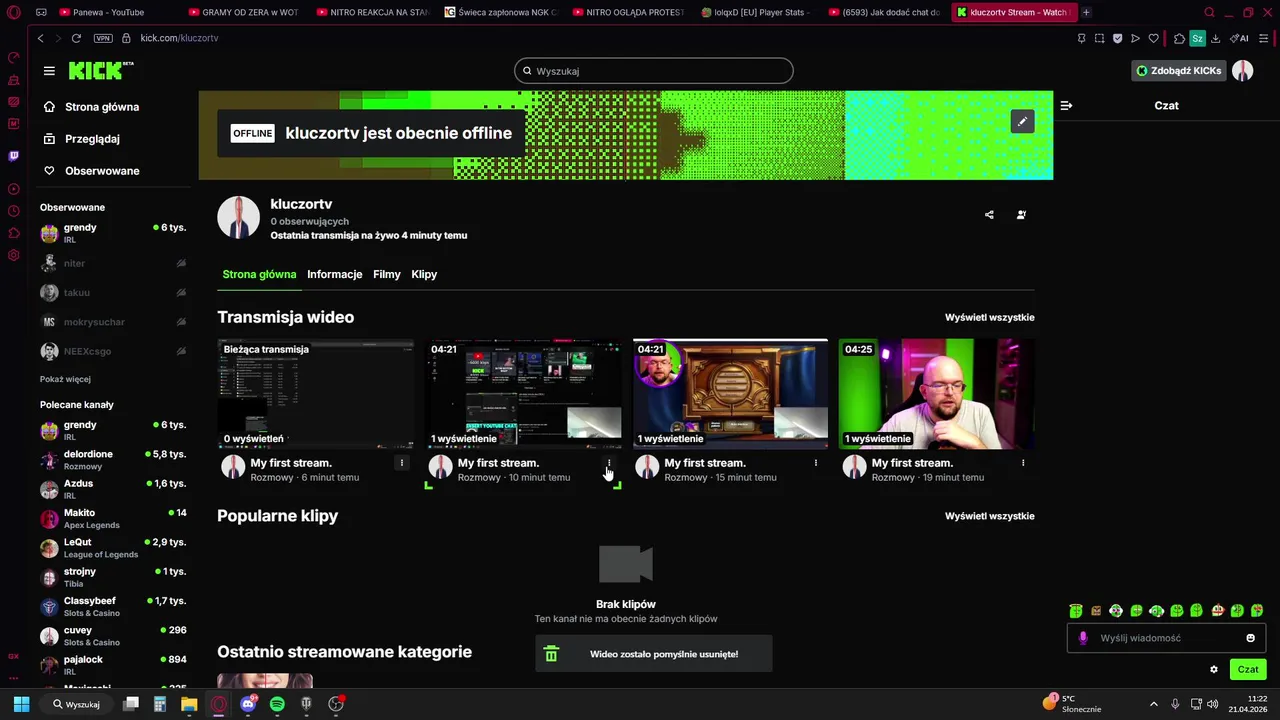Click Wyświetl wszystkie for Popularne klipy

(989, 516)
